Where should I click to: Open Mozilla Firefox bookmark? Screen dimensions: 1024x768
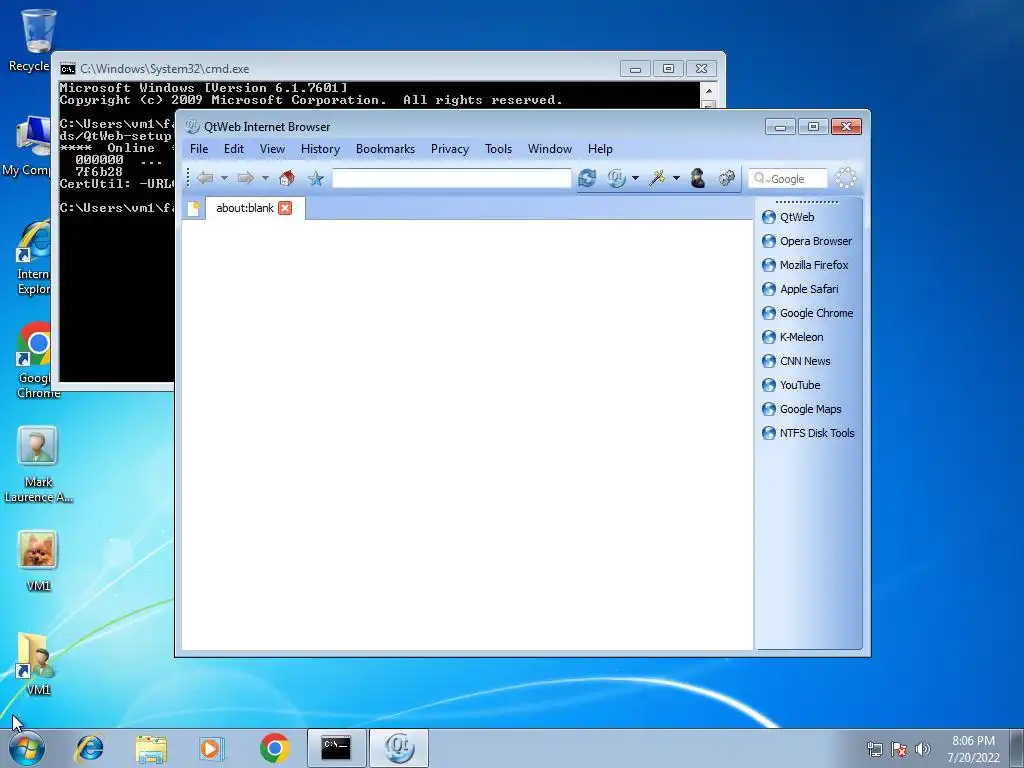[x=805, y=265]
